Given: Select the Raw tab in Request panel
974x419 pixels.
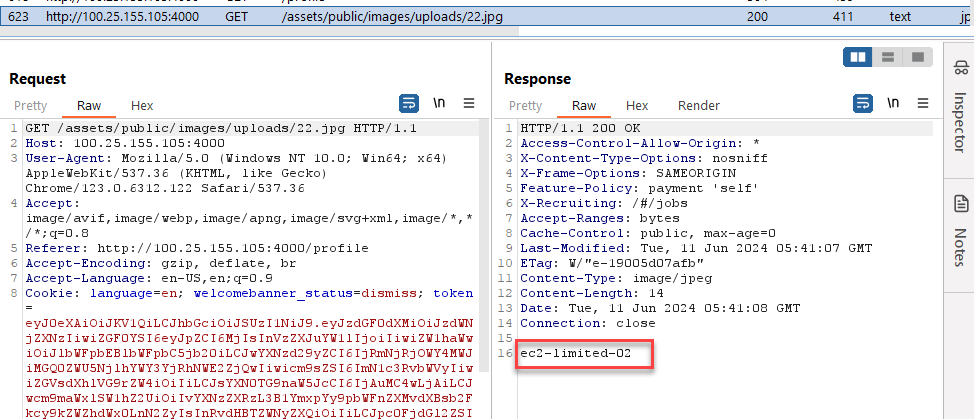Looking at the screenshot, I should (89, 105).
